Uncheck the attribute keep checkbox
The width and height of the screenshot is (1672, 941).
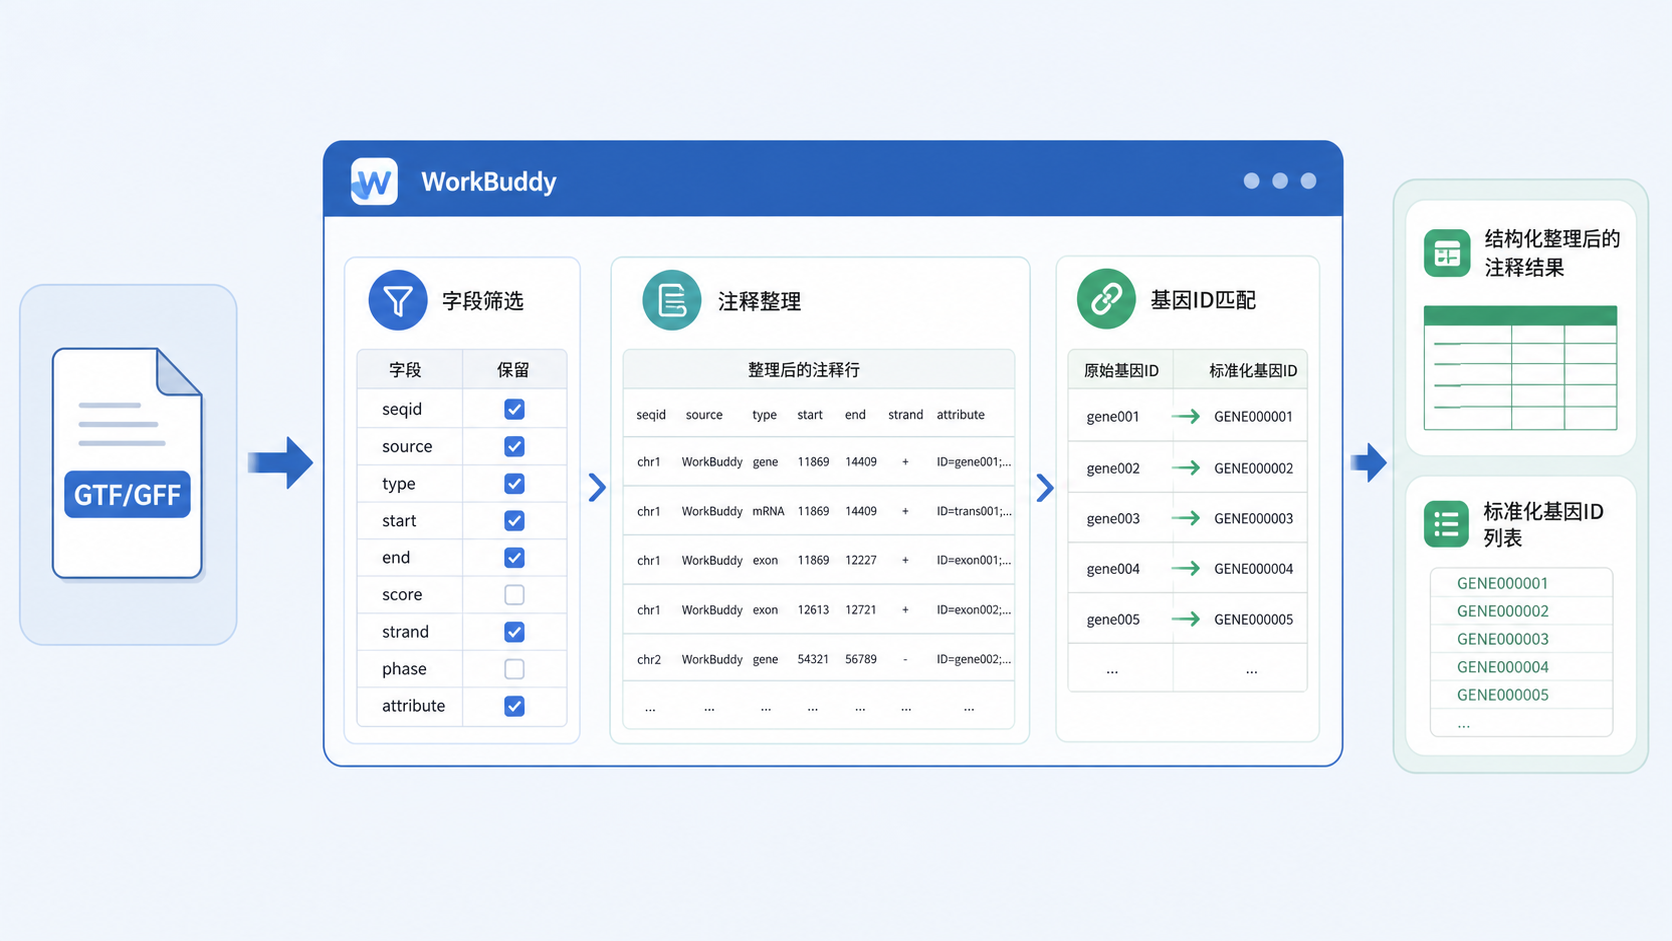click(x=514, y=706)
